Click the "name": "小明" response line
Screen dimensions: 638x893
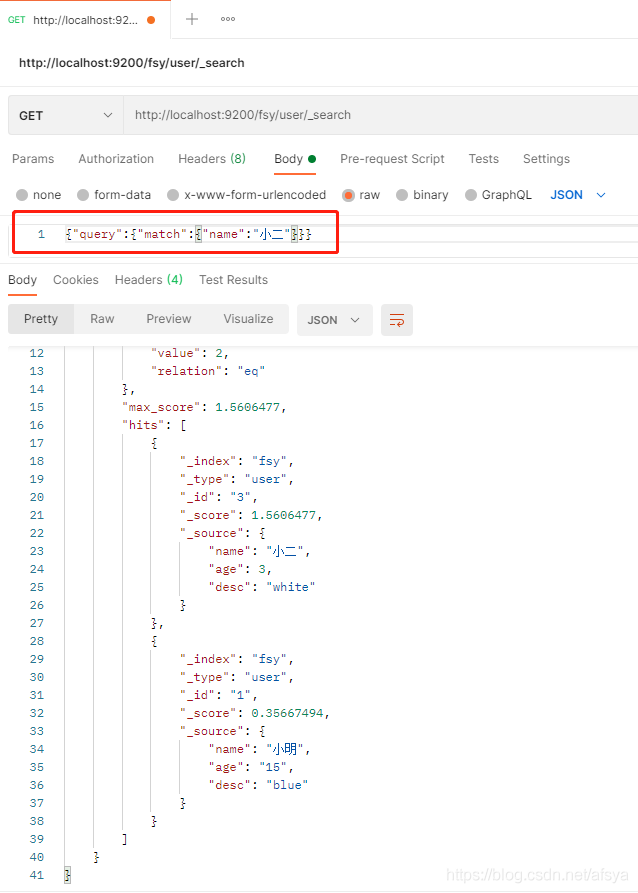(x=260, y=749)
